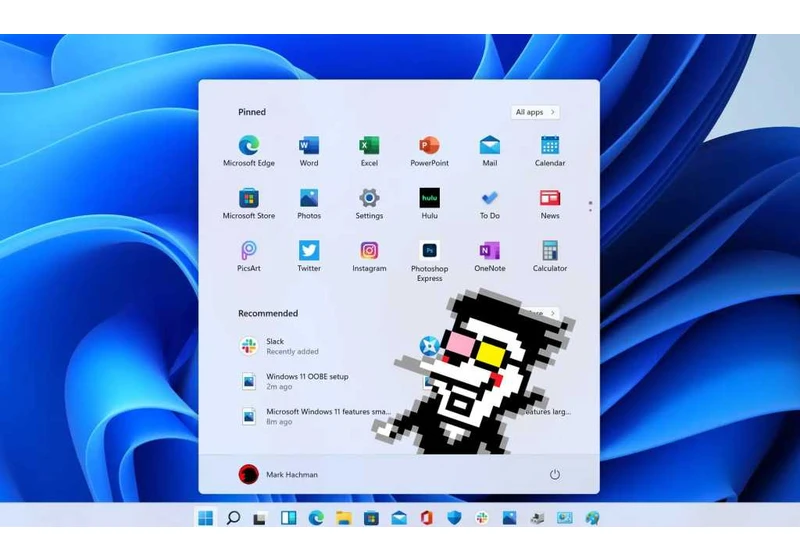Image resolution: width=800 pixels, height=560 pixels.
Task: Open the Calculator pinned app
Action: point(549,256)
